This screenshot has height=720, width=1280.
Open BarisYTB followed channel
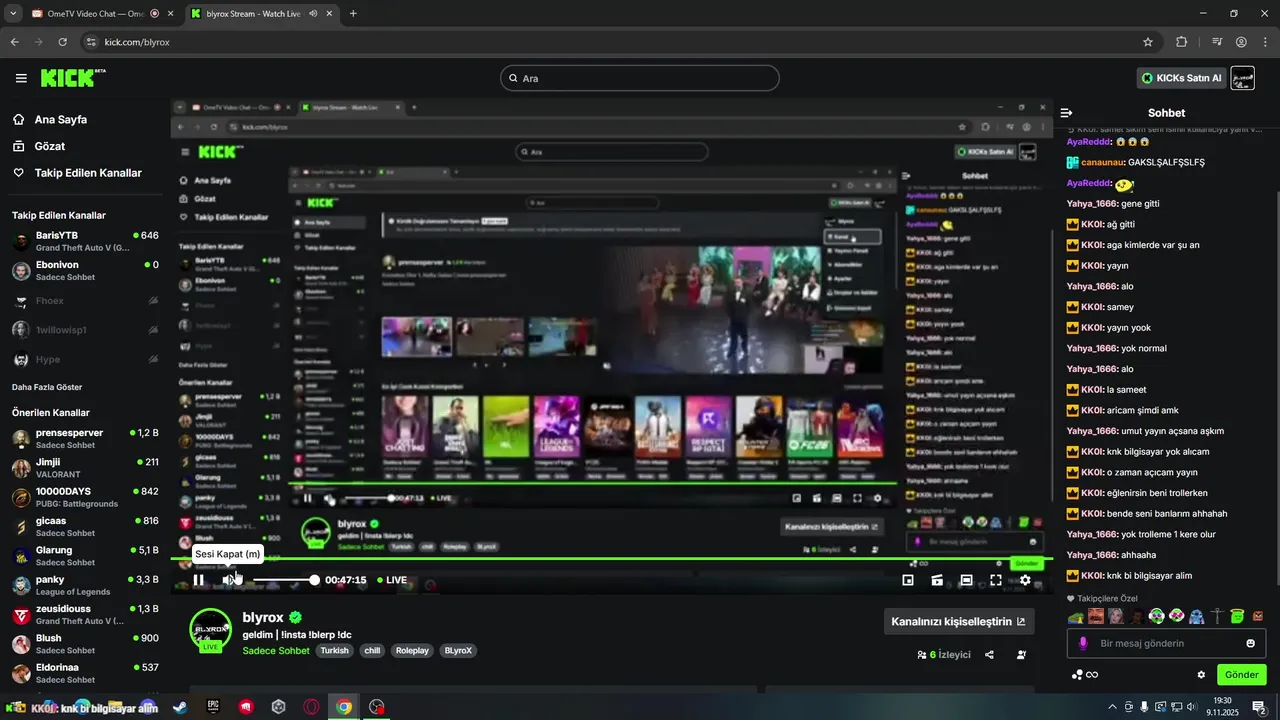(85, 241)
